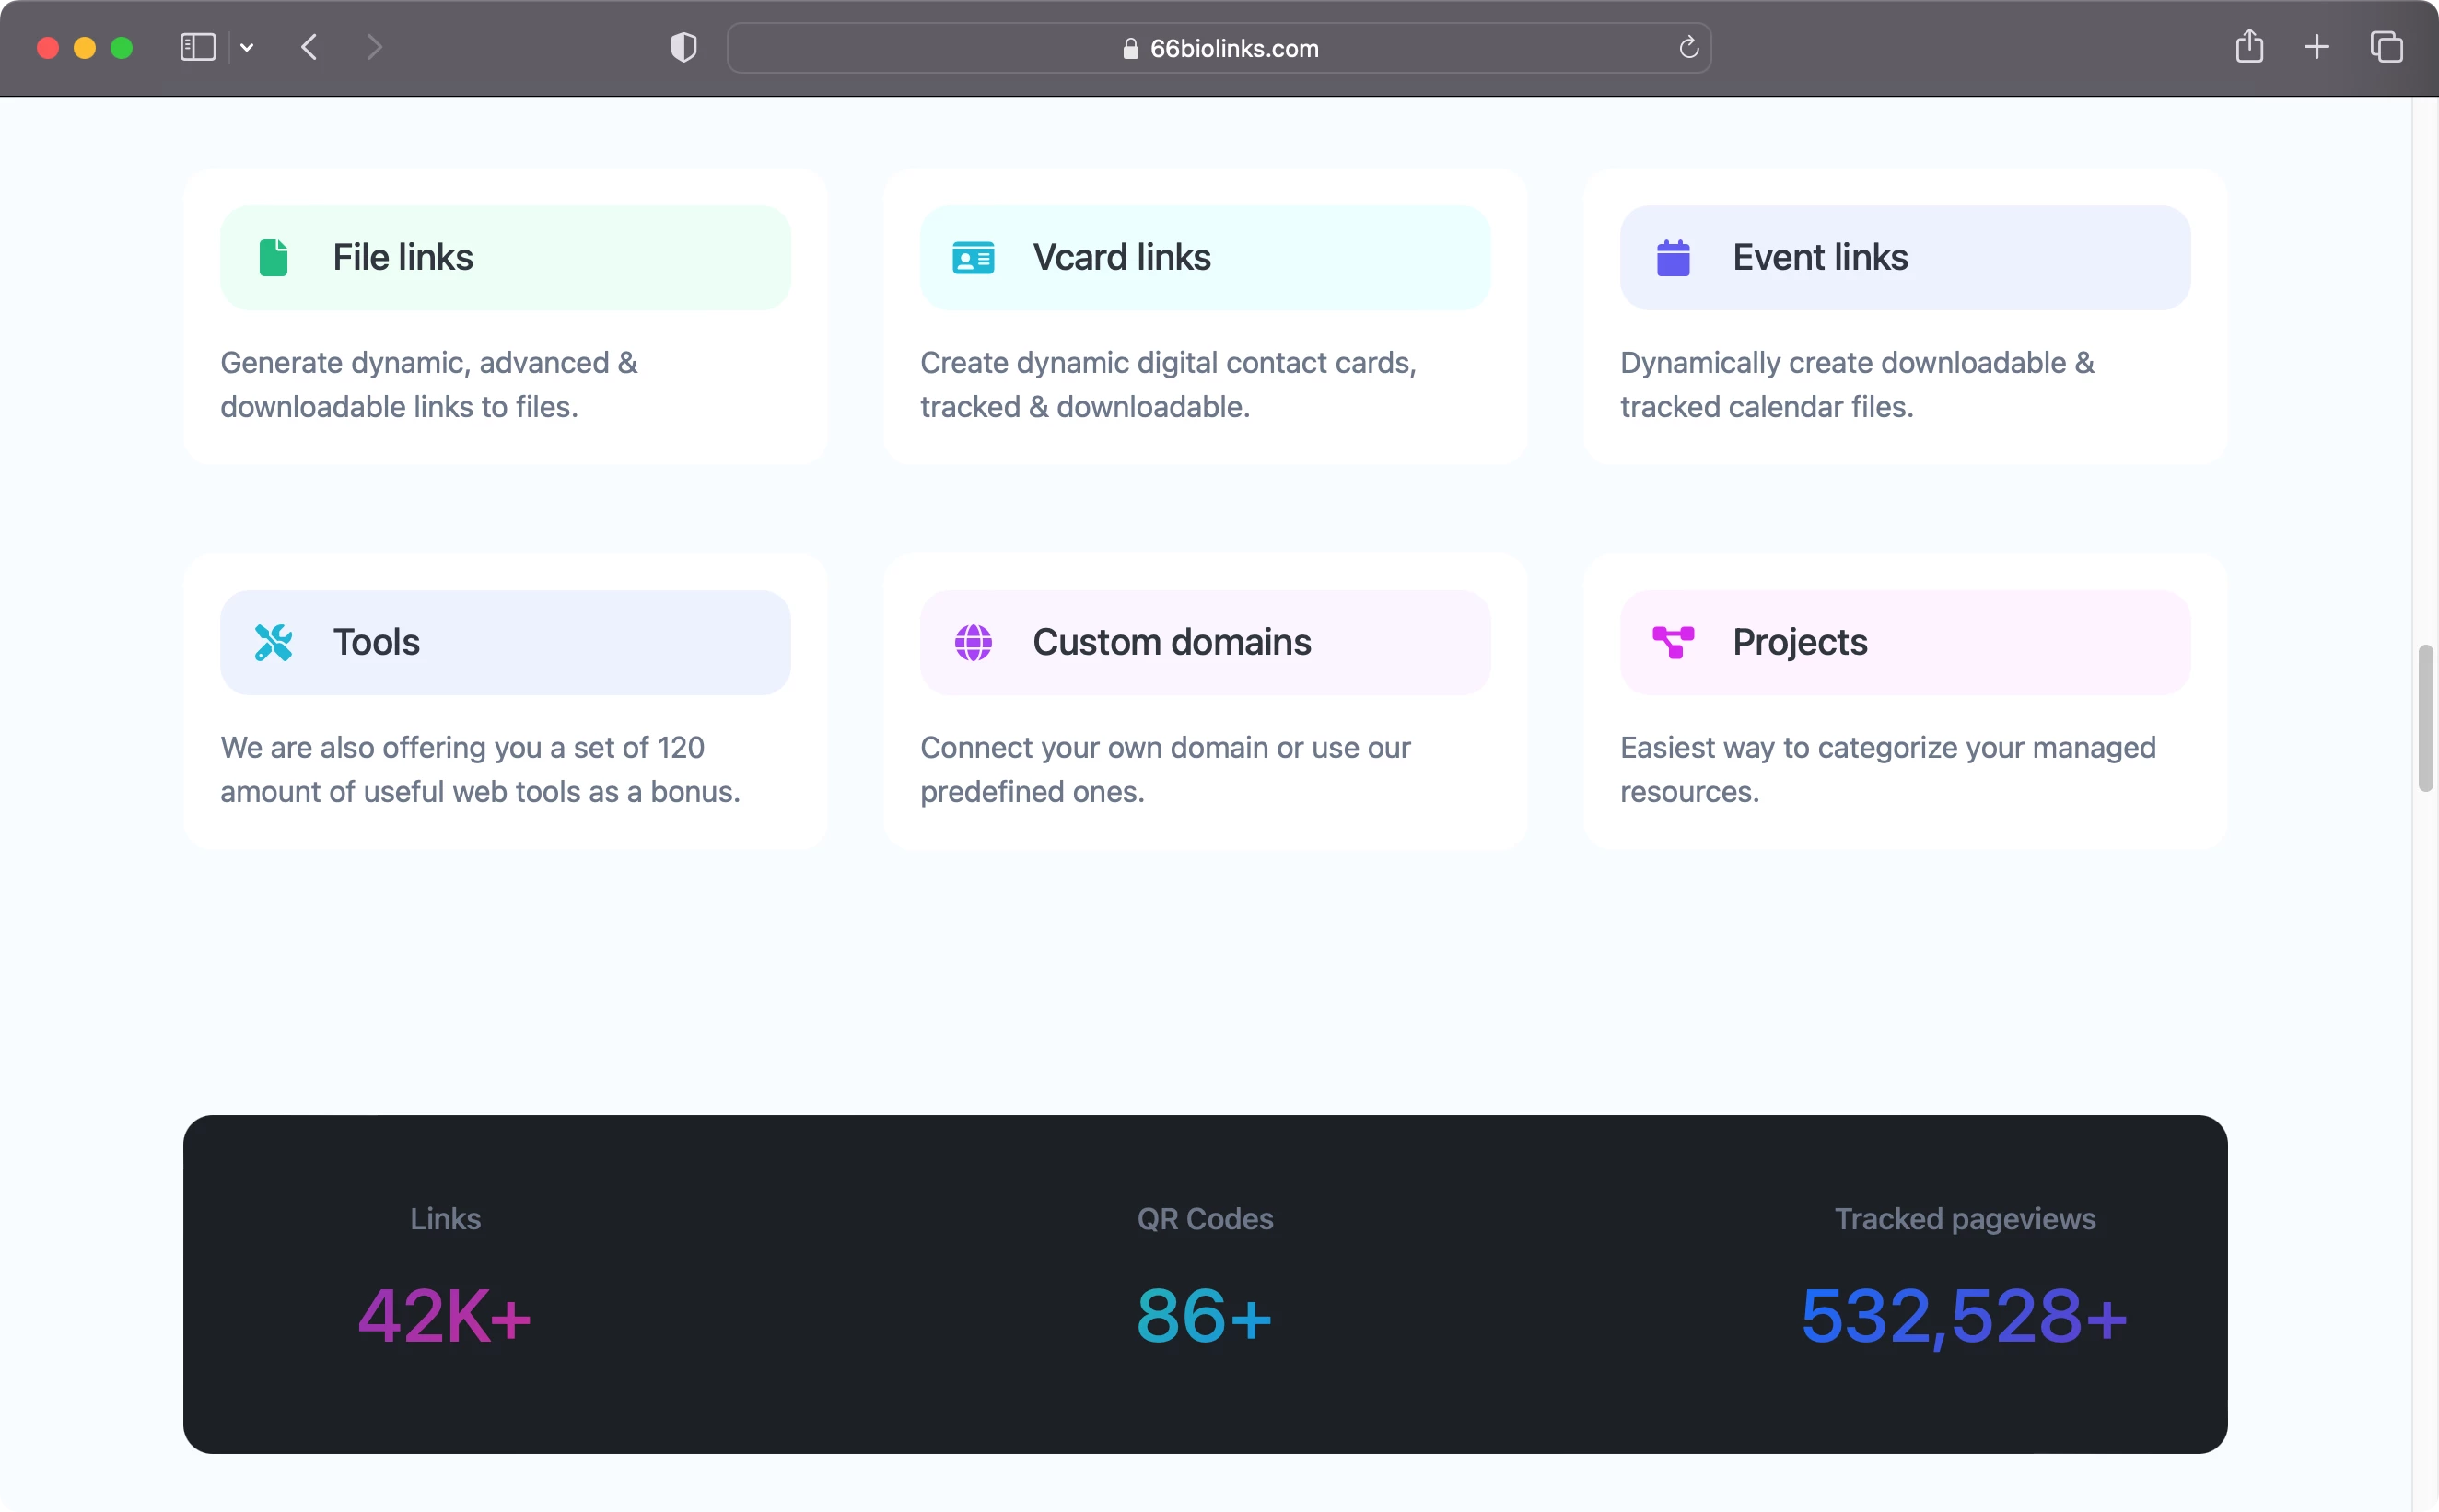Click the Links 42K+ statistic
2439x1512 pixels.
click(x=445, y=1316)
